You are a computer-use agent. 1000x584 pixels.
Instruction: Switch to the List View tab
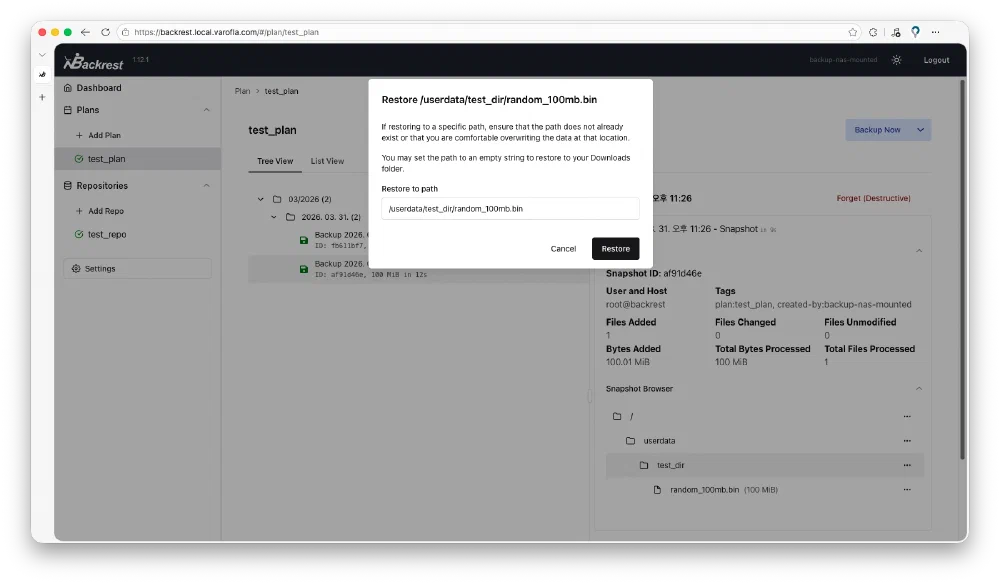(327, 161)
